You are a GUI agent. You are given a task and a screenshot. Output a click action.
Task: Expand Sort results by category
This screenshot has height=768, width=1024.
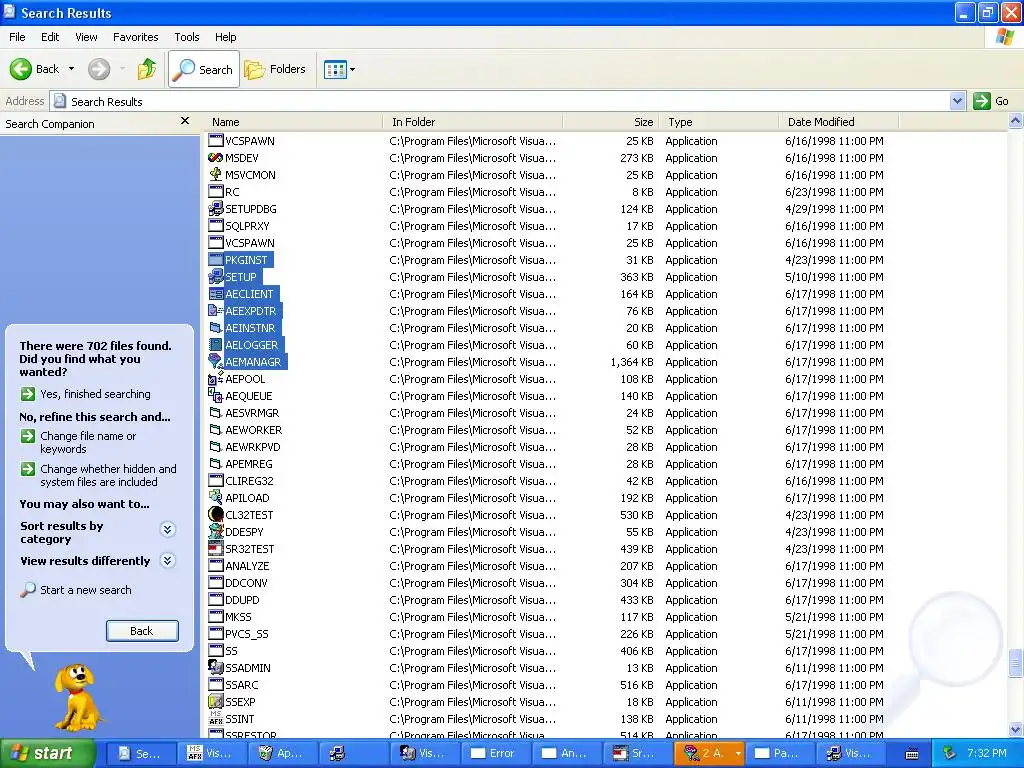pos(168,529)
